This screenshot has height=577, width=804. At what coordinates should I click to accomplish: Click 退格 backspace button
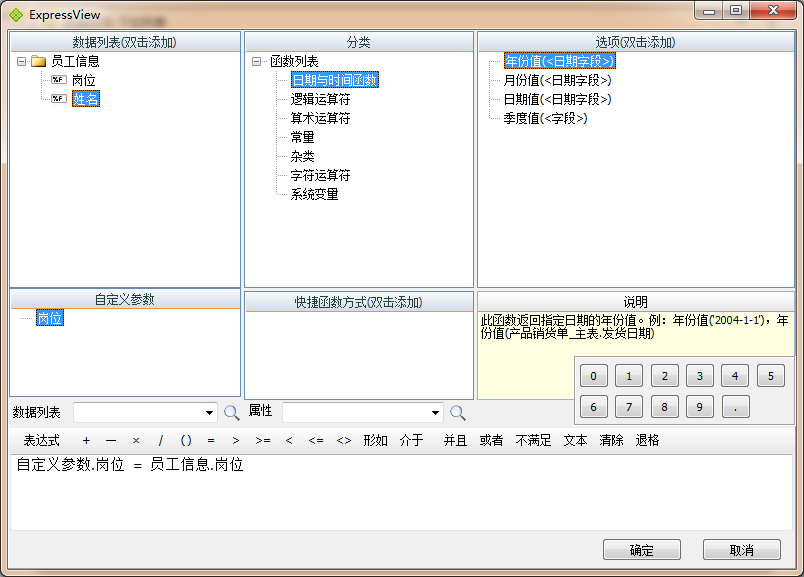[x=647, y=440]
